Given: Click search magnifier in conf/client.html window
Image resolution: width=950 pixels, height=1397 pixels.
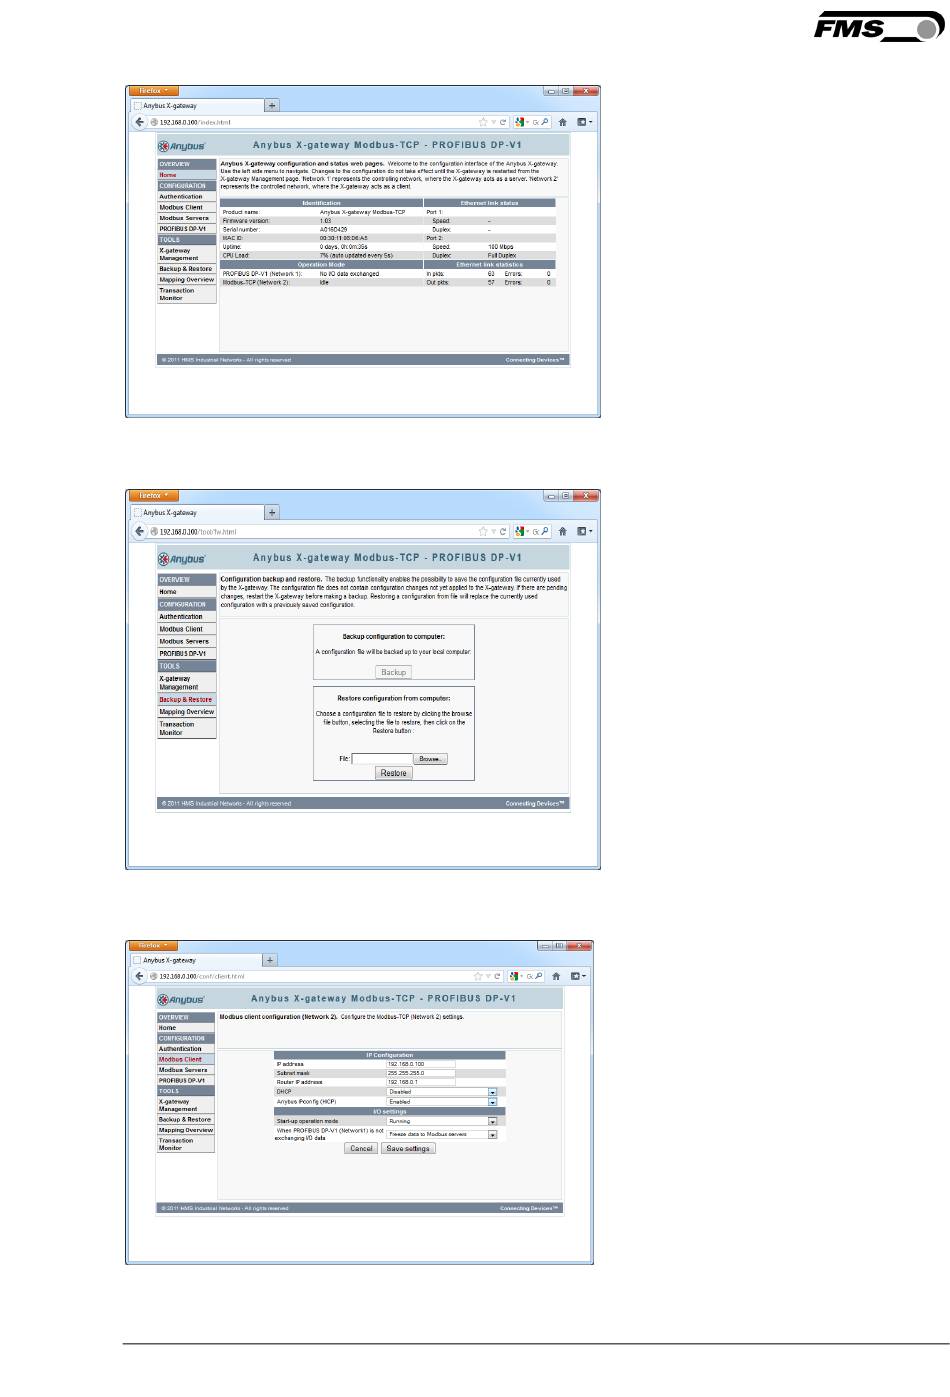Looking at the screenshot, I should tap(538, 976).
